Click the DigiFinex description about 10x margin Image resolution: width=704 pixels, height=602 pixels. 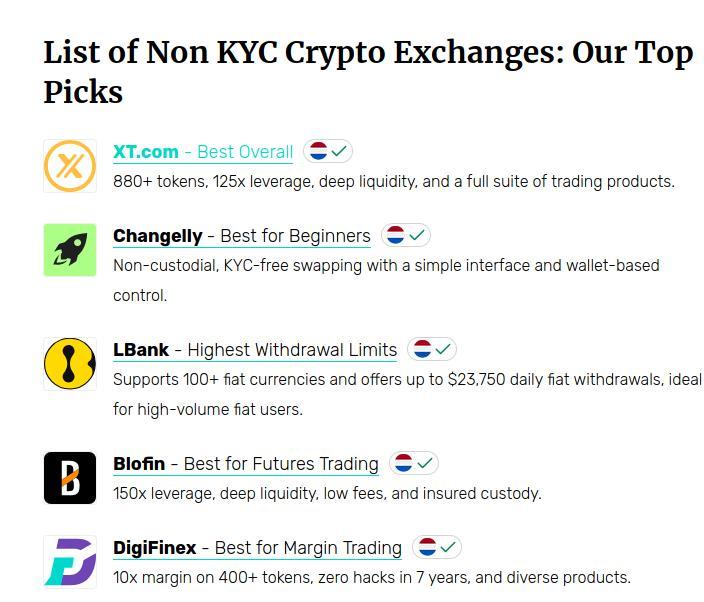pos(372,577)
